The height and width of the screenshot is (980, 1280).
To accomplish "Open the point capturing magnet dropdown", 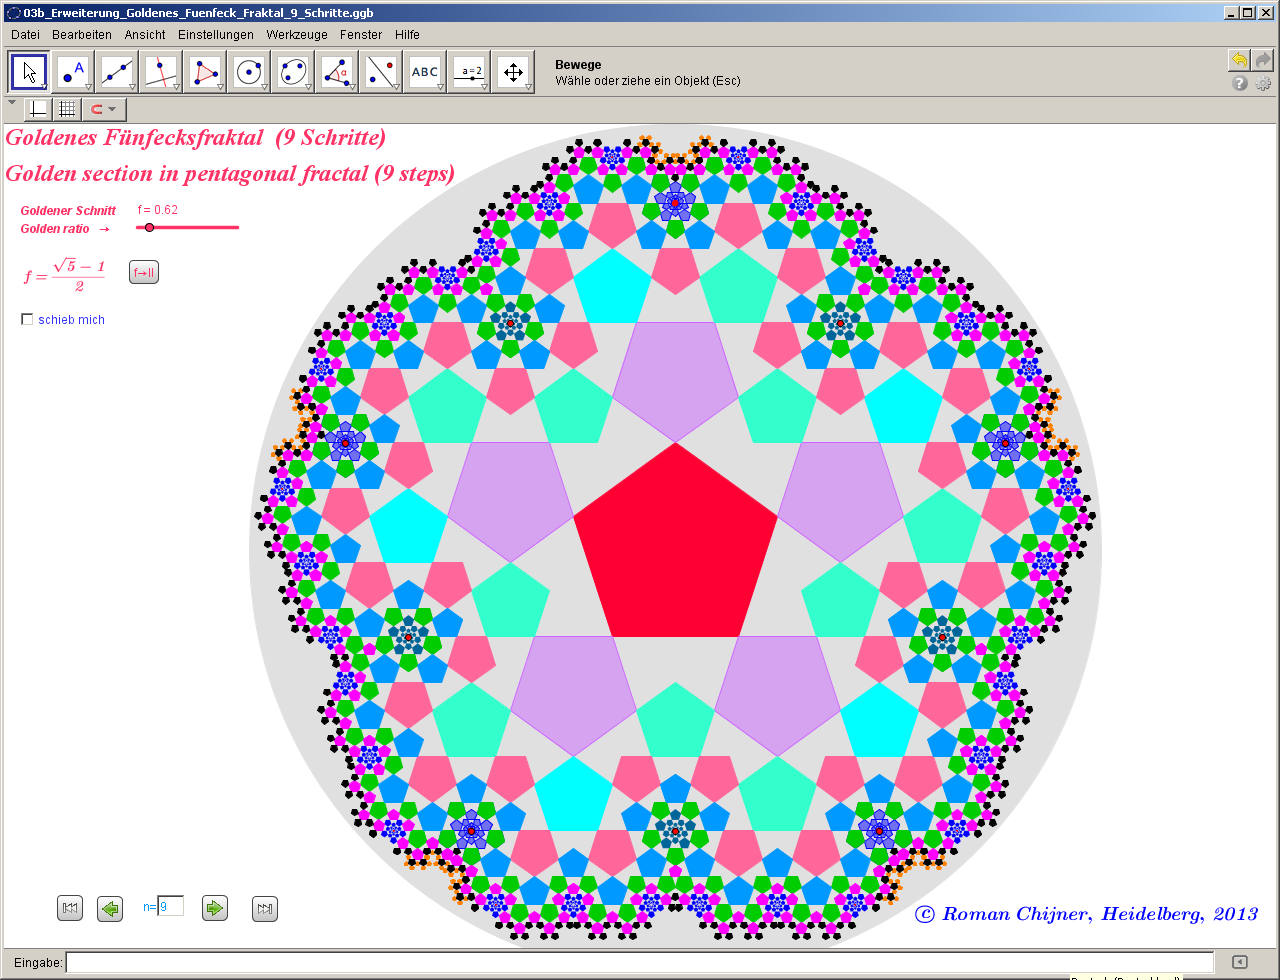I will (103, 109).
